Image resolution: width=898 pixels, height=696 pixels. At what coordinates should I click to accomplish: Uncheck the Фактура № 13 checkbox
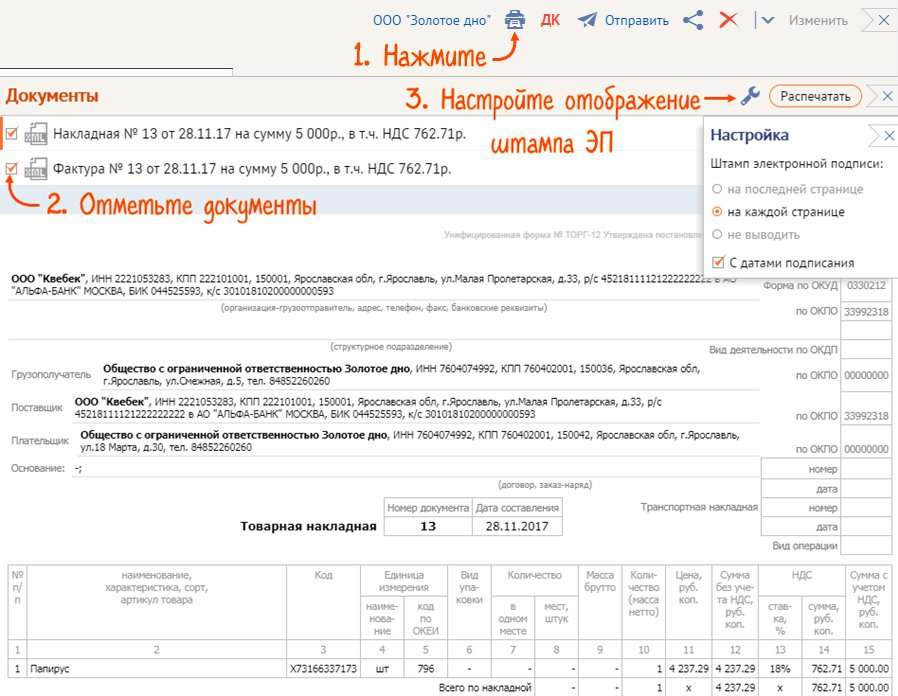(11, 168)
